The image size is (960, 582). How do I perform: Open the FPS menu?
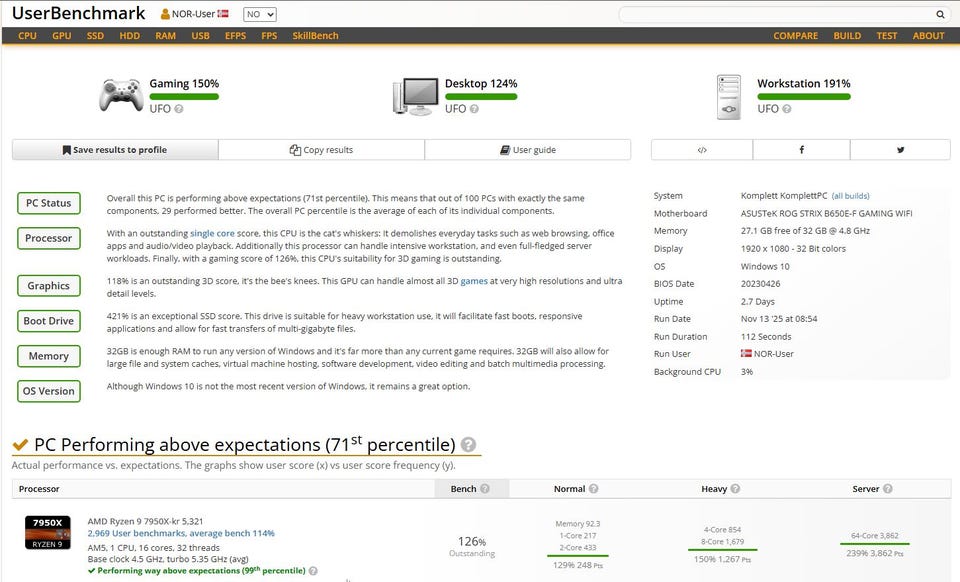(x=269, y=35)
